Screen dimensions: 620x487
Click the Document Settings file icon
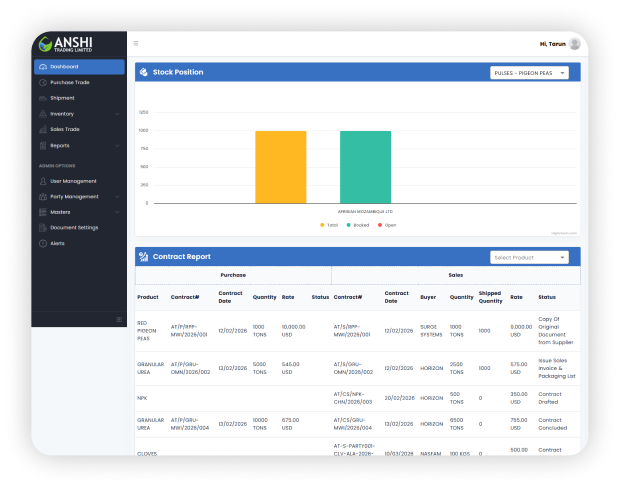(x=43, y=228)
